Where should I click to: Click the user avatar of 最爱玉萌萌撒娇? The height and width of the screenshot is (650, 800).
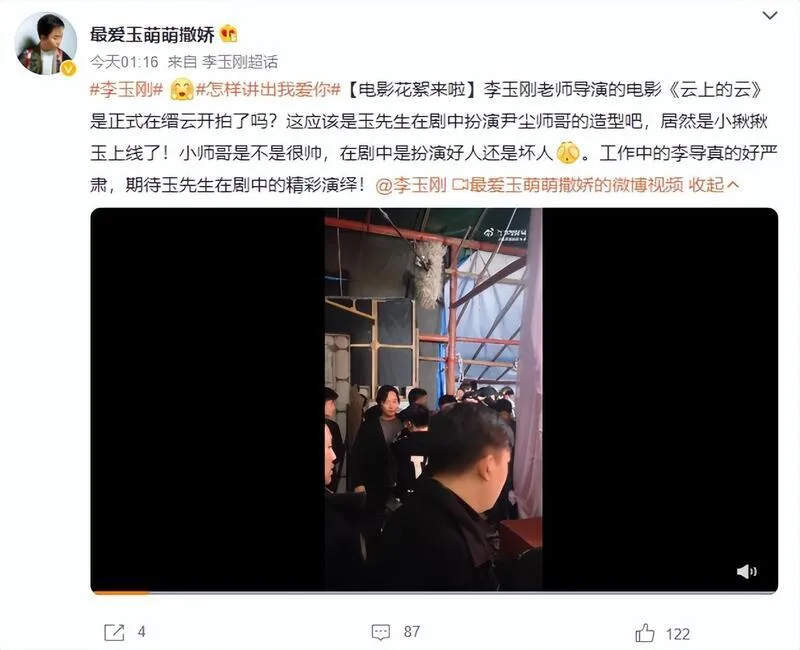pos(45,43)
